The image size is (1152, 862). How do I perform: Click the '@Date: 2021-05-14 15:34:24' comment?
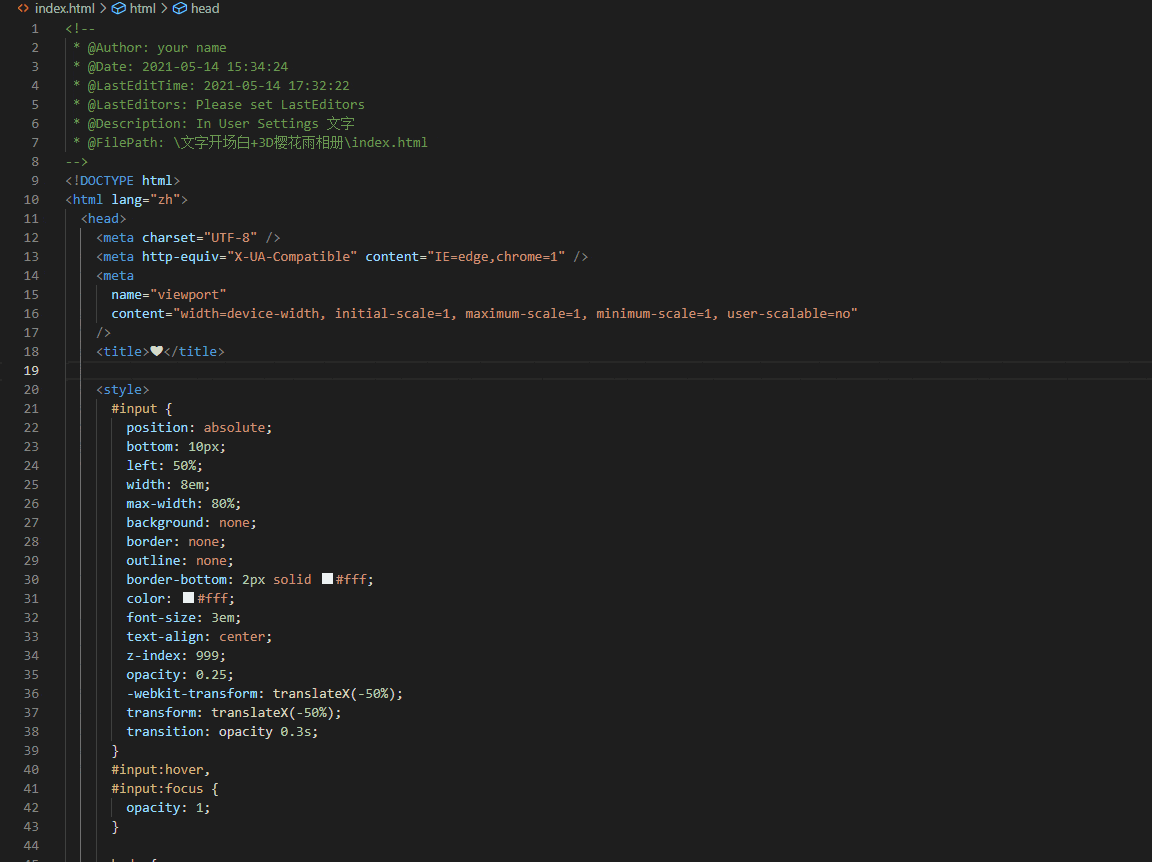point(187,67)
